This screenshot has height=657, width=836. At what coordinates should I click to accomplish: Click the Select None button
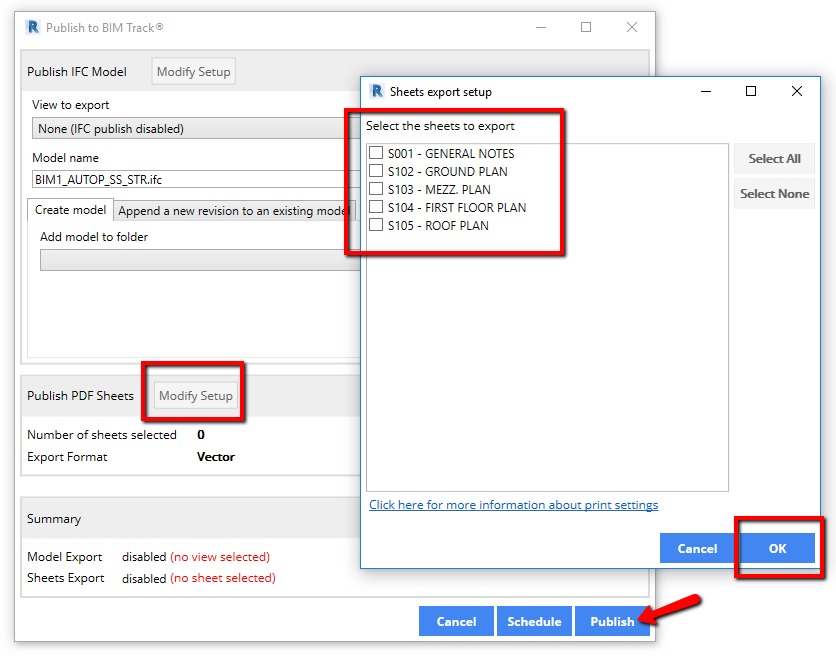tap(774, 194)
